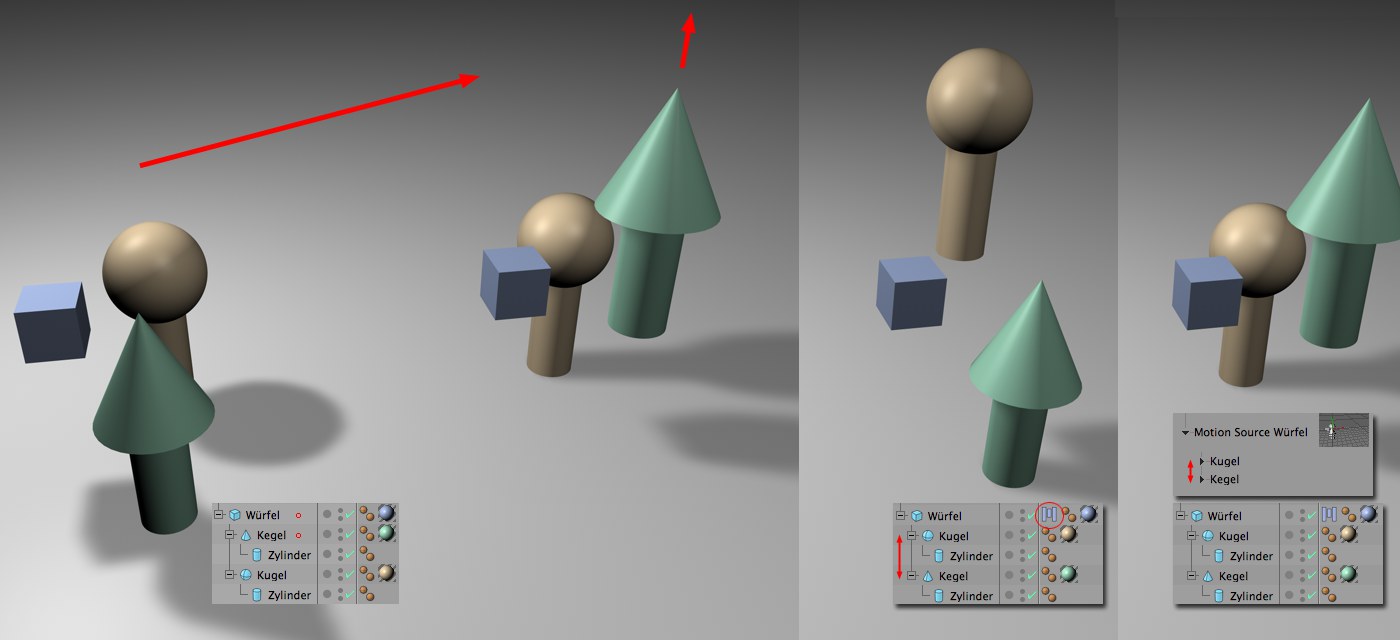Image resolution: width=1400 pixels, height=640 pixels.
Task: Select the 'Motion Source Würfel' label
Action: point(1251,432)
